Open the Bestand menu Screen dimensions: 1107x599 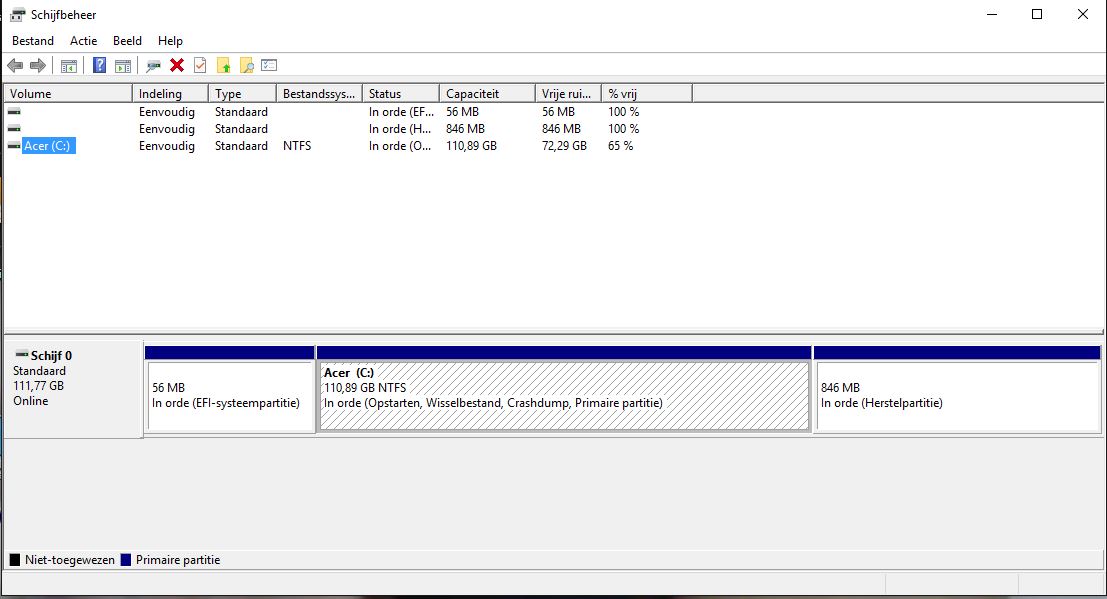[32, 41]
